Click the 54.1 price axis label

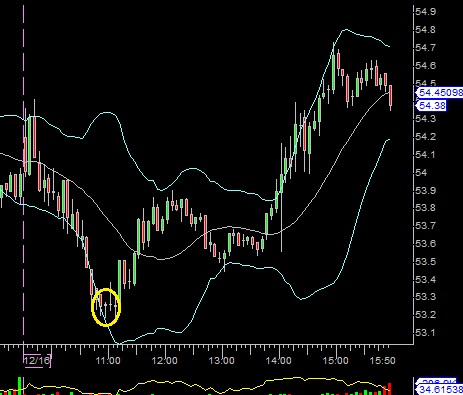point(425,155)
